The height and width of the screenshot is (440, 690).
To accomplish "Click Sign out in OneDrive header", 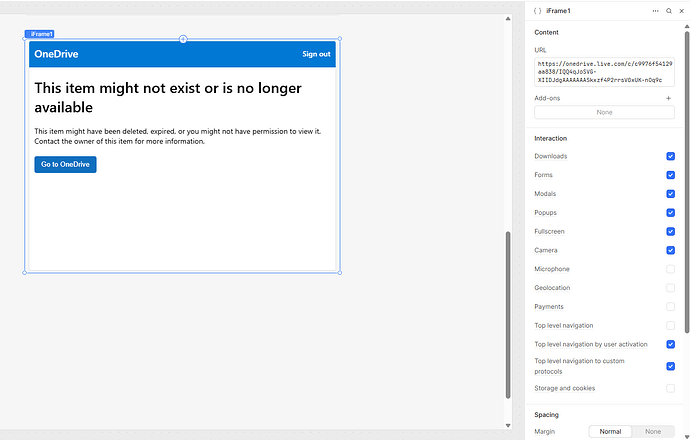I will pos(316,54).
